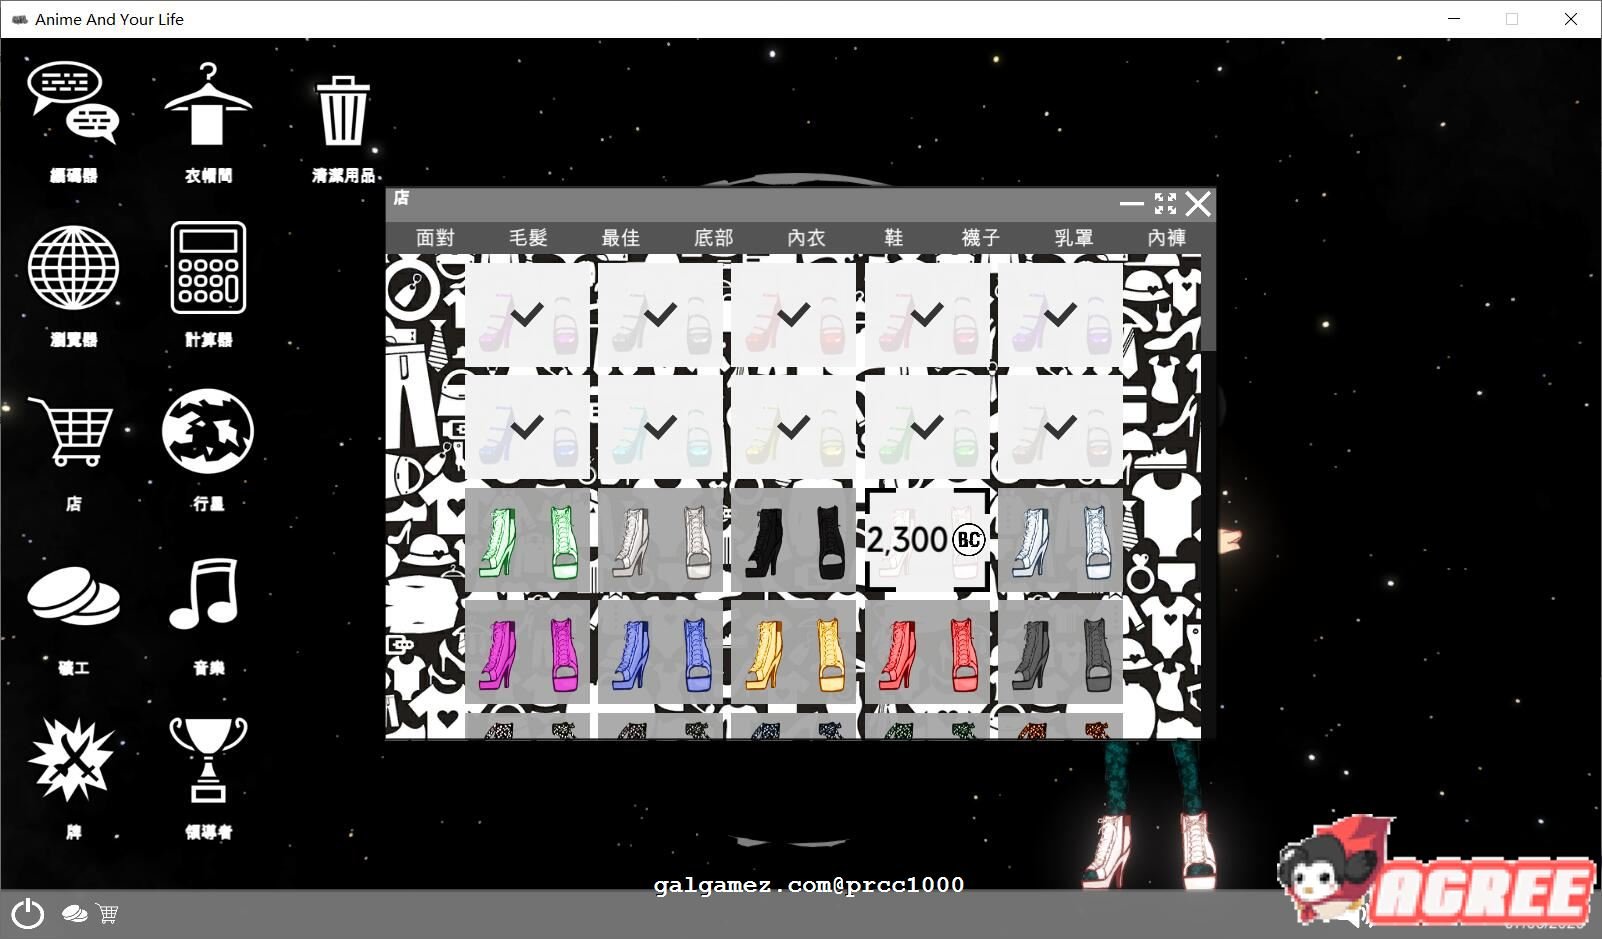Open the 毛髮 hair category

(x=528, y=237)
